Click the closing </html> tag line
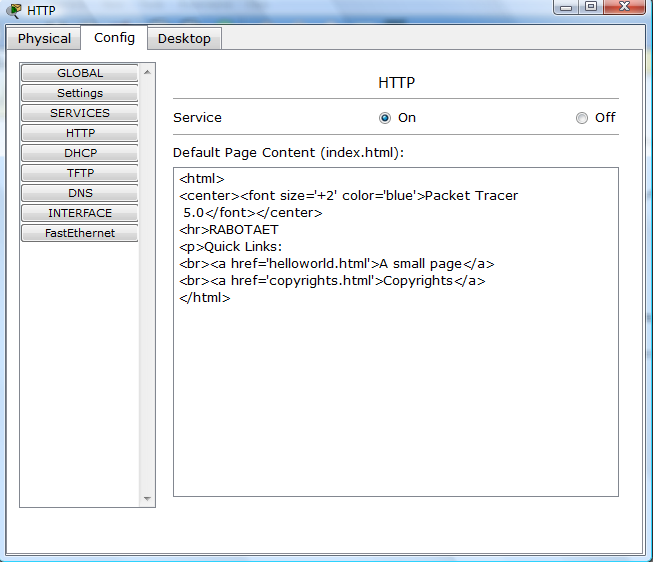Image resolution: width=653 pixels, height=562 pixels. pyautogui.click(x=204, y=298)
